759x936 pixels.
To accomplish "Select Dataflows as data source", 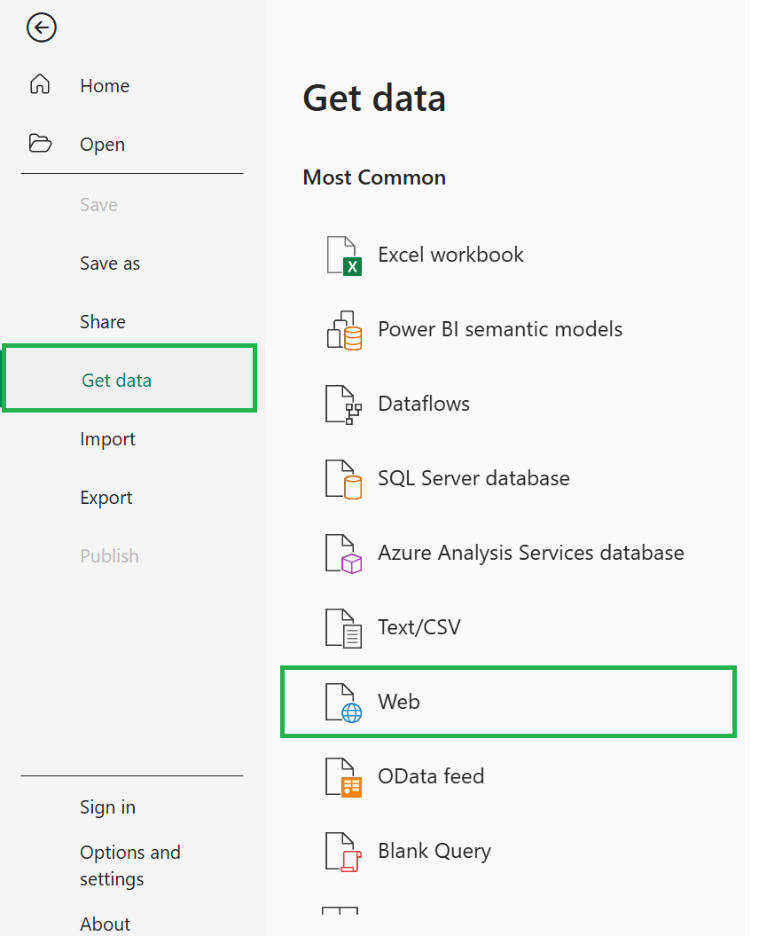I will pyautogui.click(x=424, y=404).
